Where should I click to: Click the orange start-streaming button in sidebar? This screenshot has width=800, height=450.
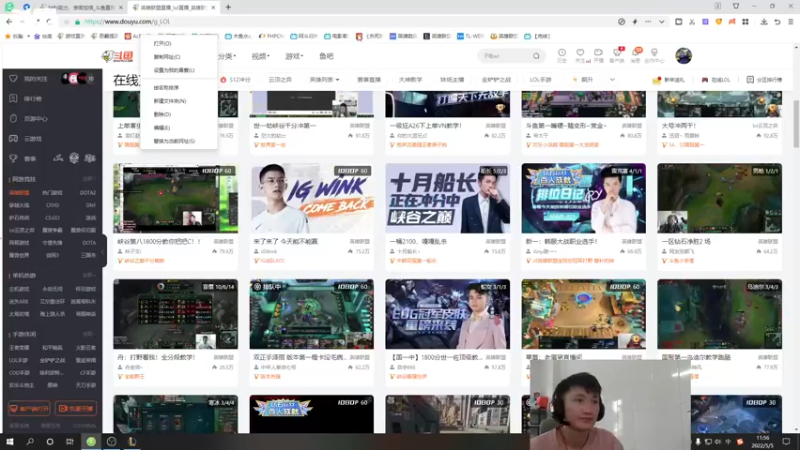click(x=76, y=409)
